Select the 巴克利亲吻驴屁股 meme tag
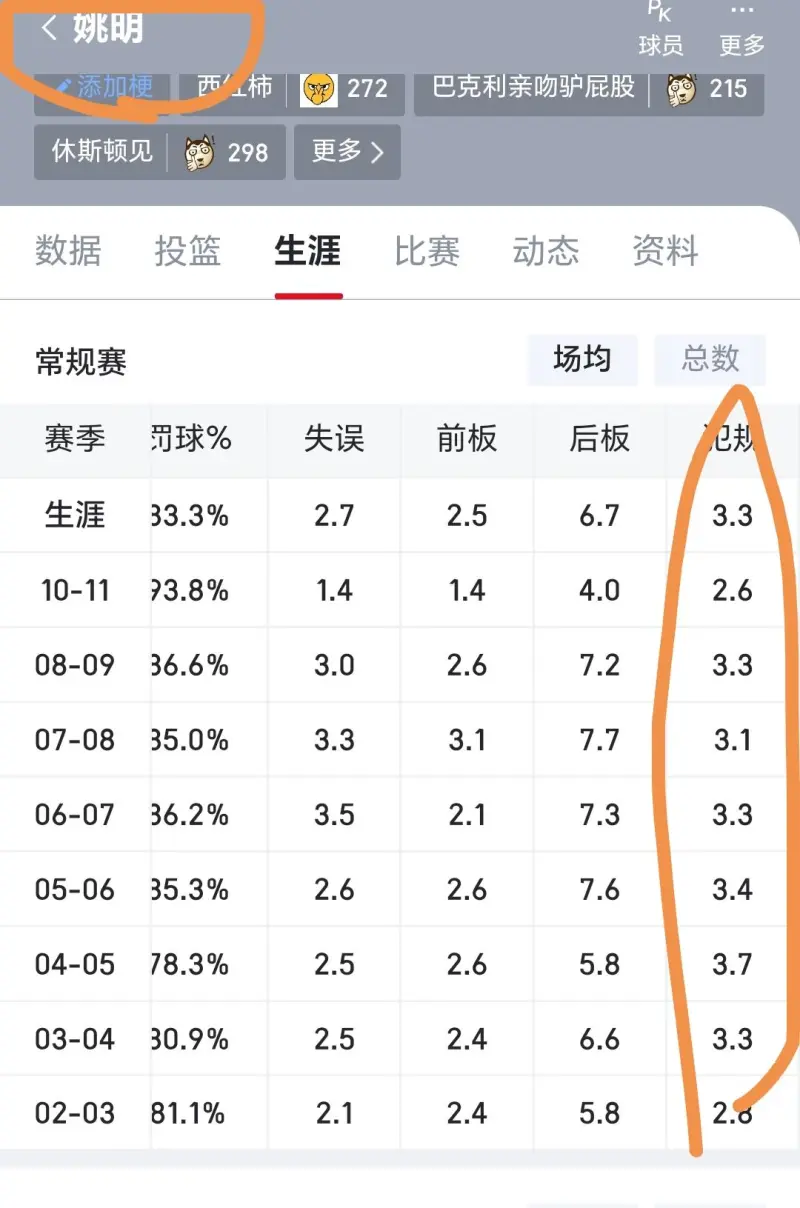 coord(534,87)
